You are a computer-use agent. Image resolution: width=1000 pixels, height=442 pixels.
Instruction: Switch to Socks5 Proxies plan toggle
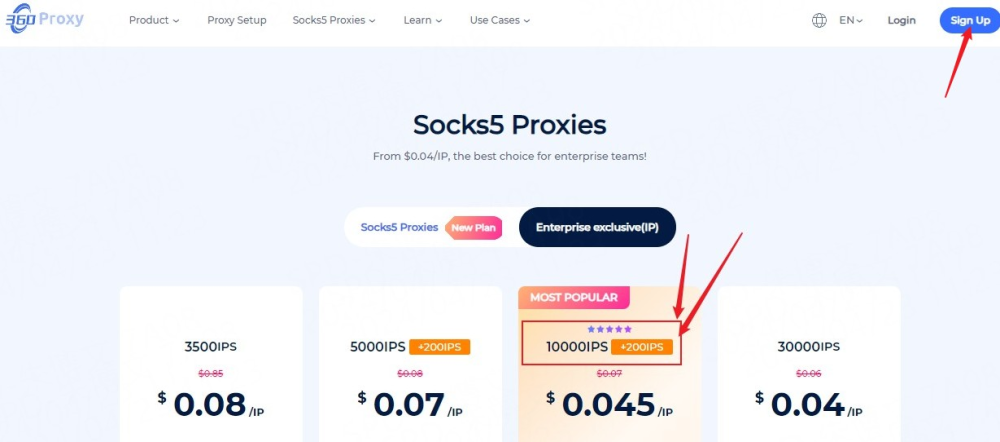click(x=399, y=227)
